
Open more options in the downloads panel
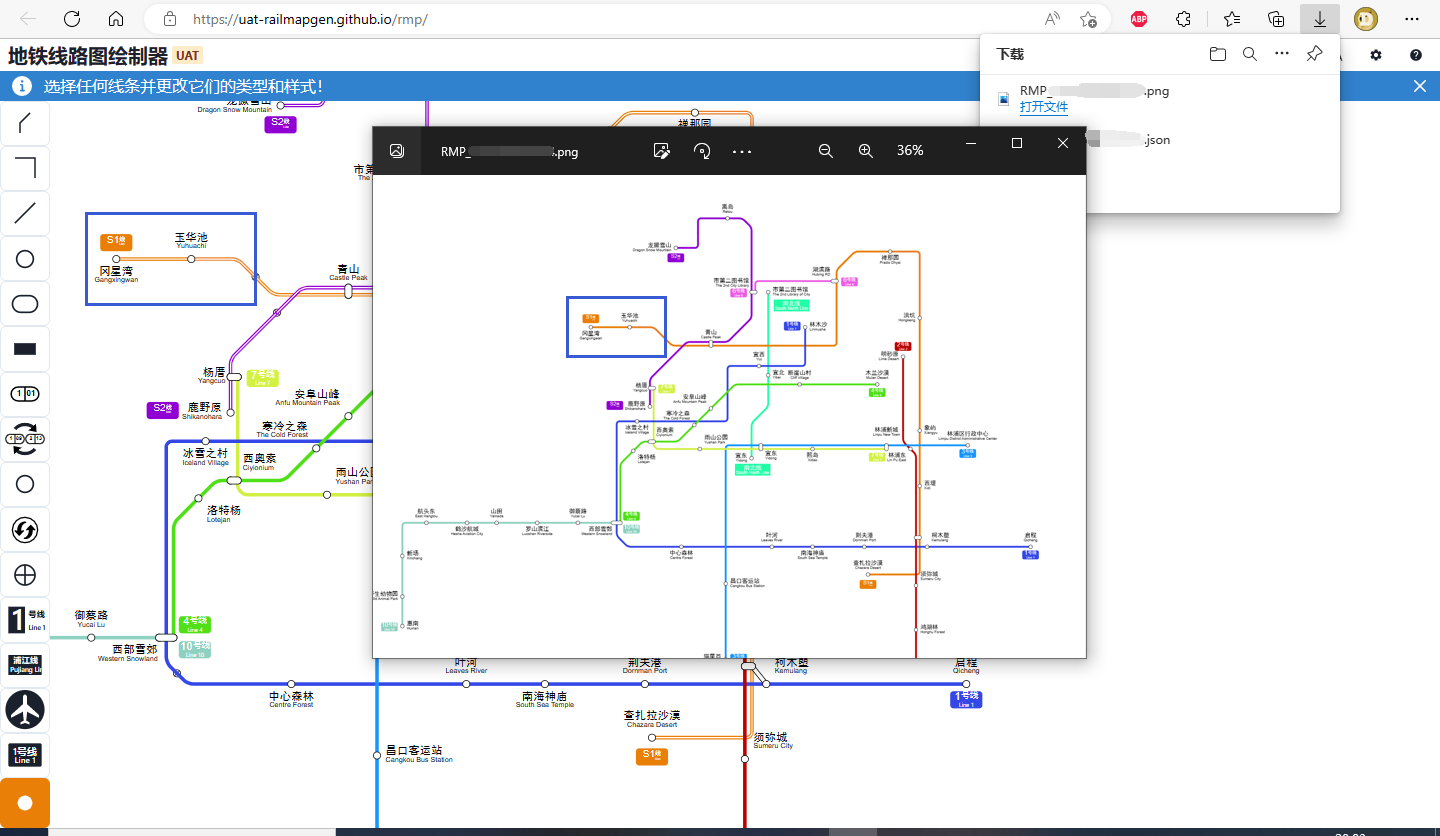(1282, 54)
